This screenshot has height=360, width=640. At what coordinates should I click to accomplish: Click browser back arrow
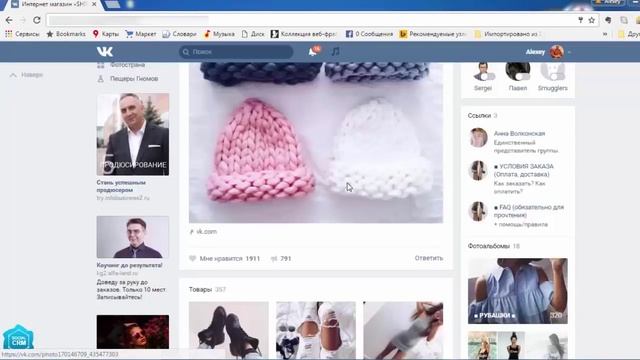pyautogui.click(x=9, y=20)
